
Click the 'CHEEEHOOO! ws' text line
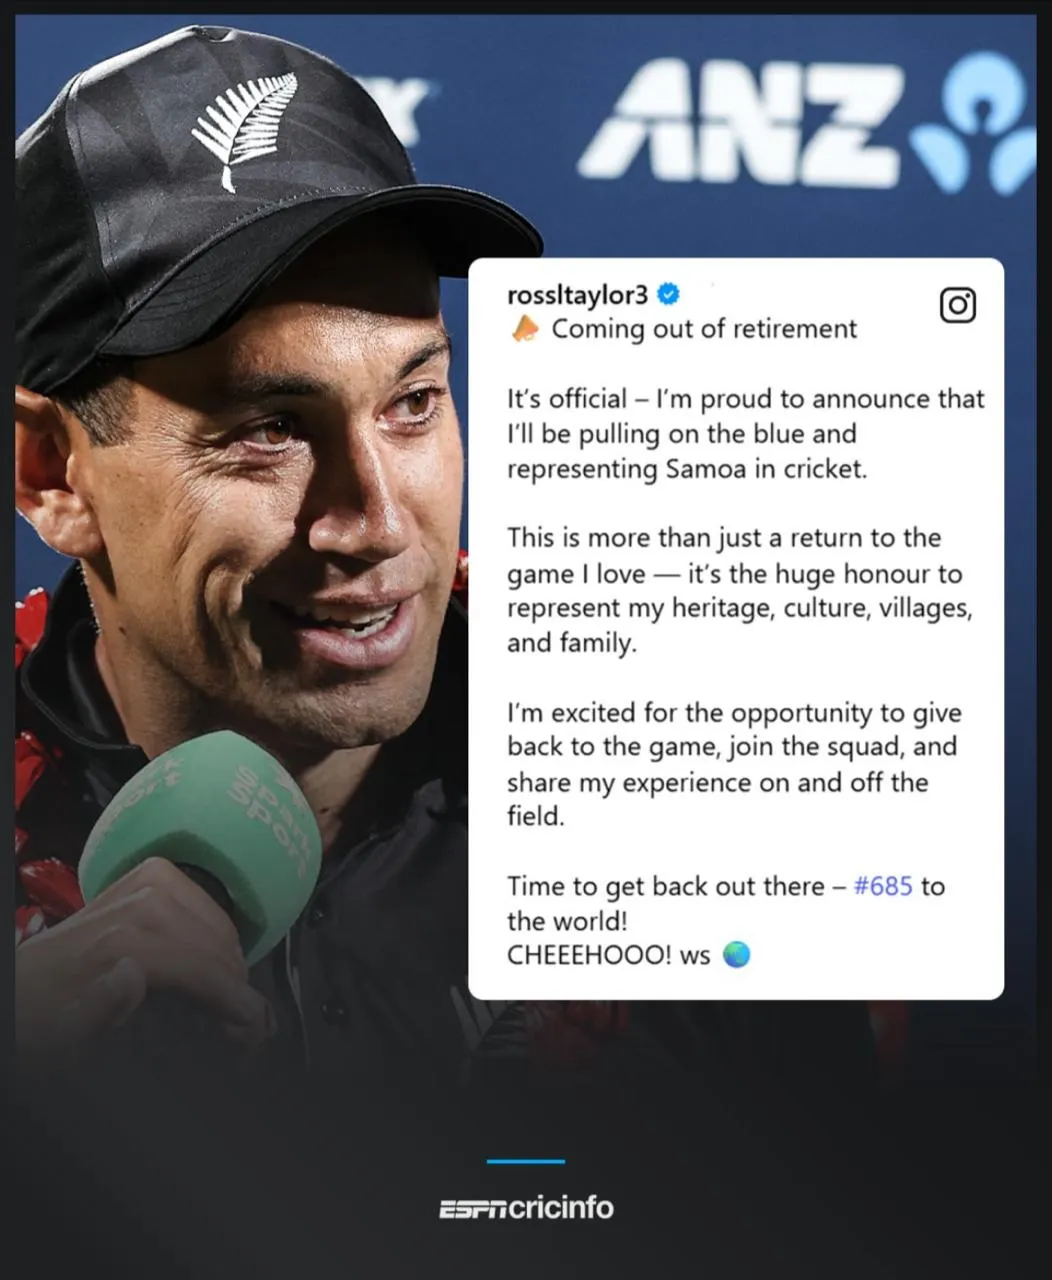click(x=608, y=955)
